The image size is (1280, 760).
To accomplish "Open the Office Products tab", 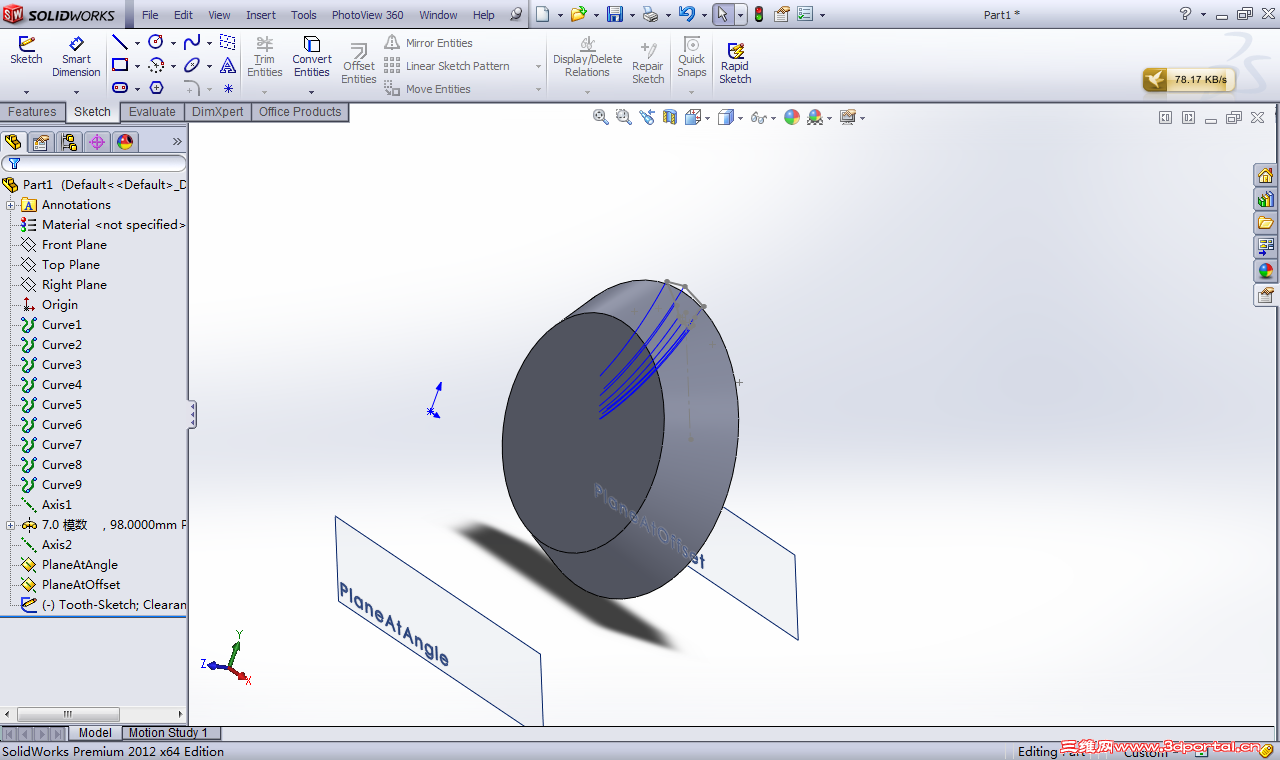I will click(x=300, y=112).
